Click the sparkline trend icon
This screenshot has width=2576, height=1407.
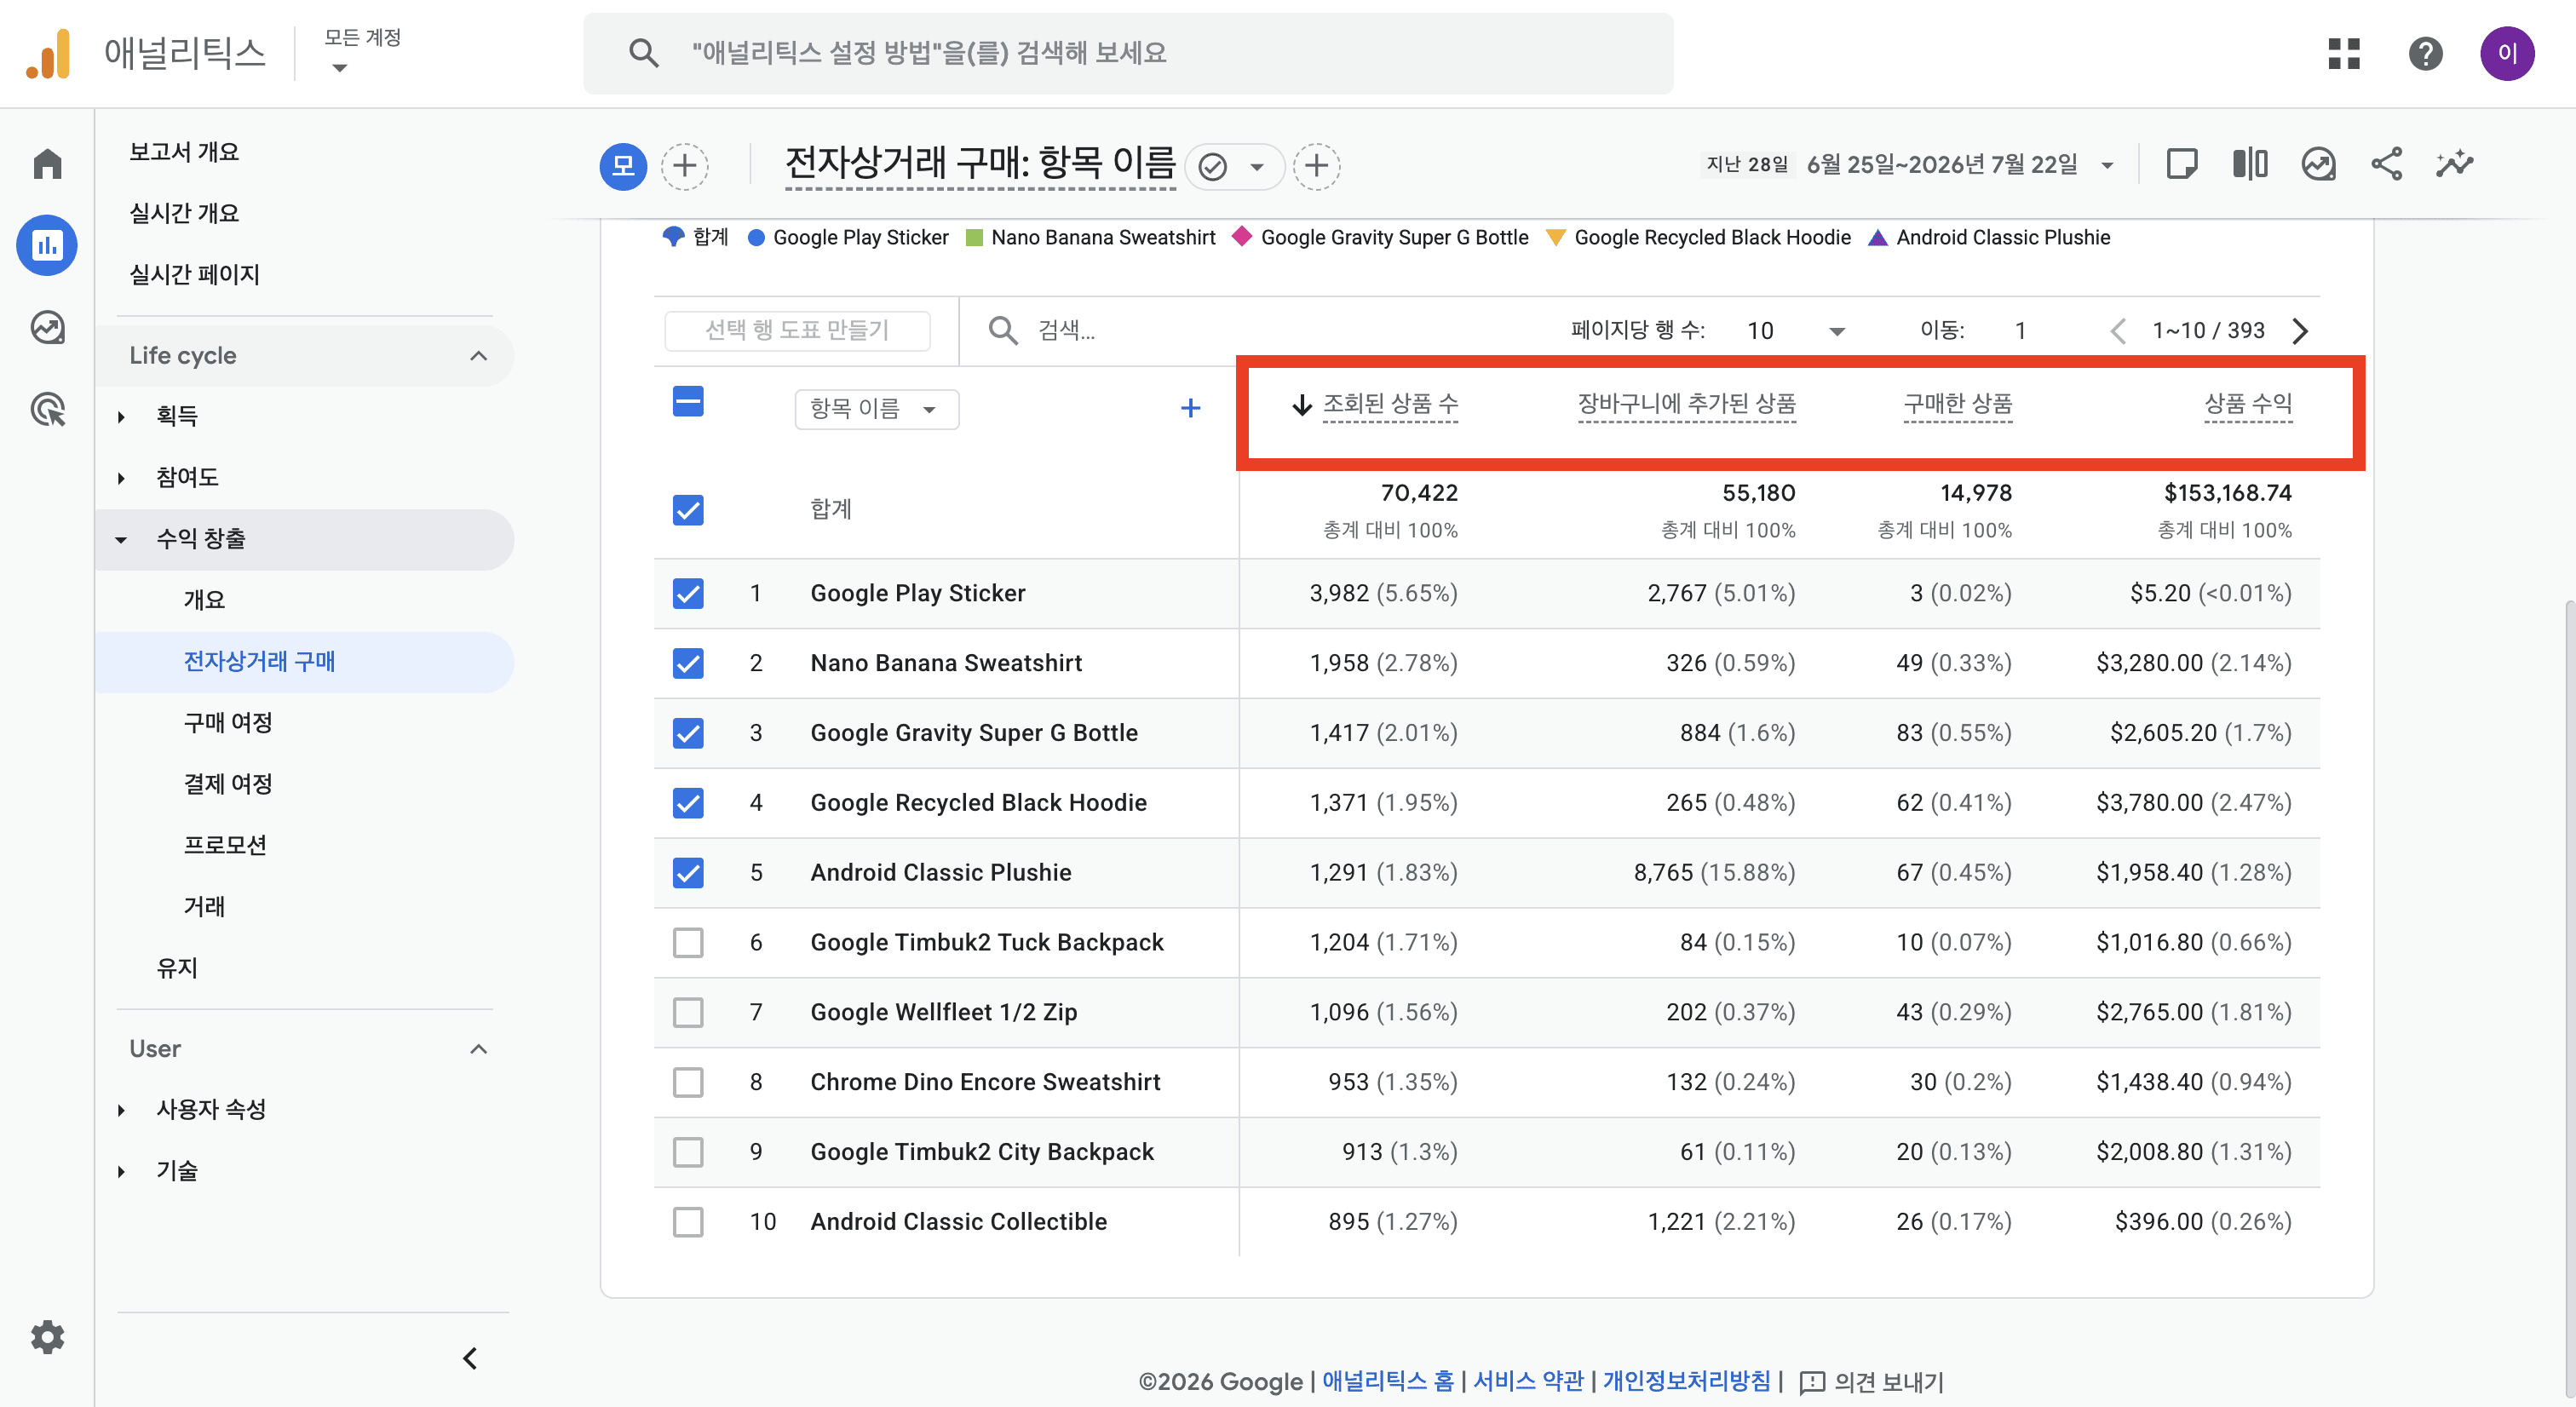click(x=2454, y=163)
